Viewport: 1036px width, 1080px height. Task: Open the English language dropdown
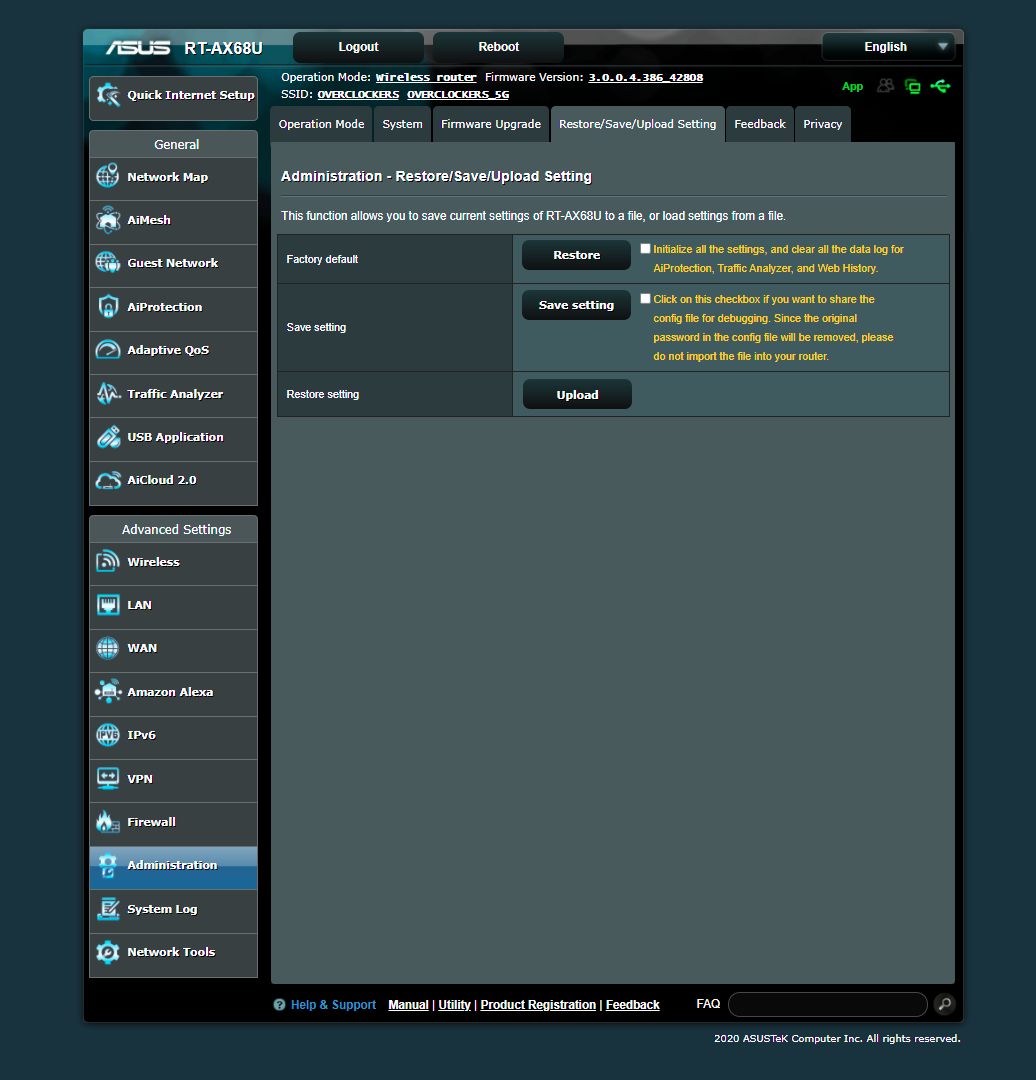click(x=889, y=47)
